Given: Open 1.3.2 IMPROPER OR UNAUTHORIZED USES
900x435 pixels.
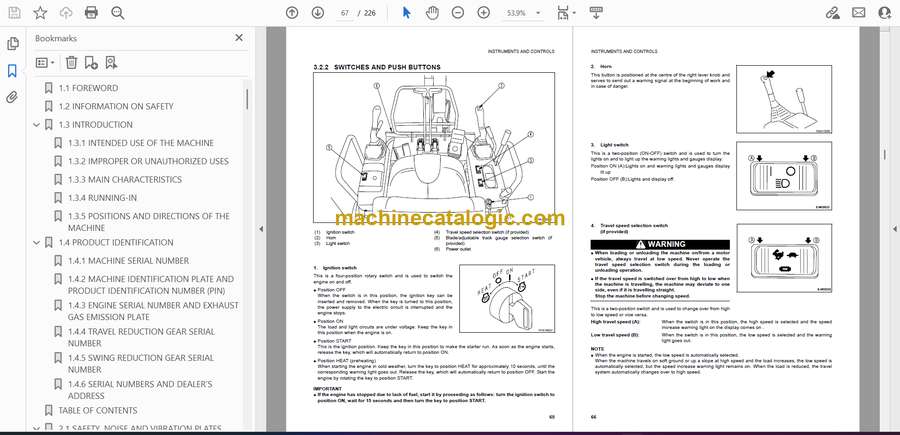Looking at the screenshot, I should coord(148,161).
